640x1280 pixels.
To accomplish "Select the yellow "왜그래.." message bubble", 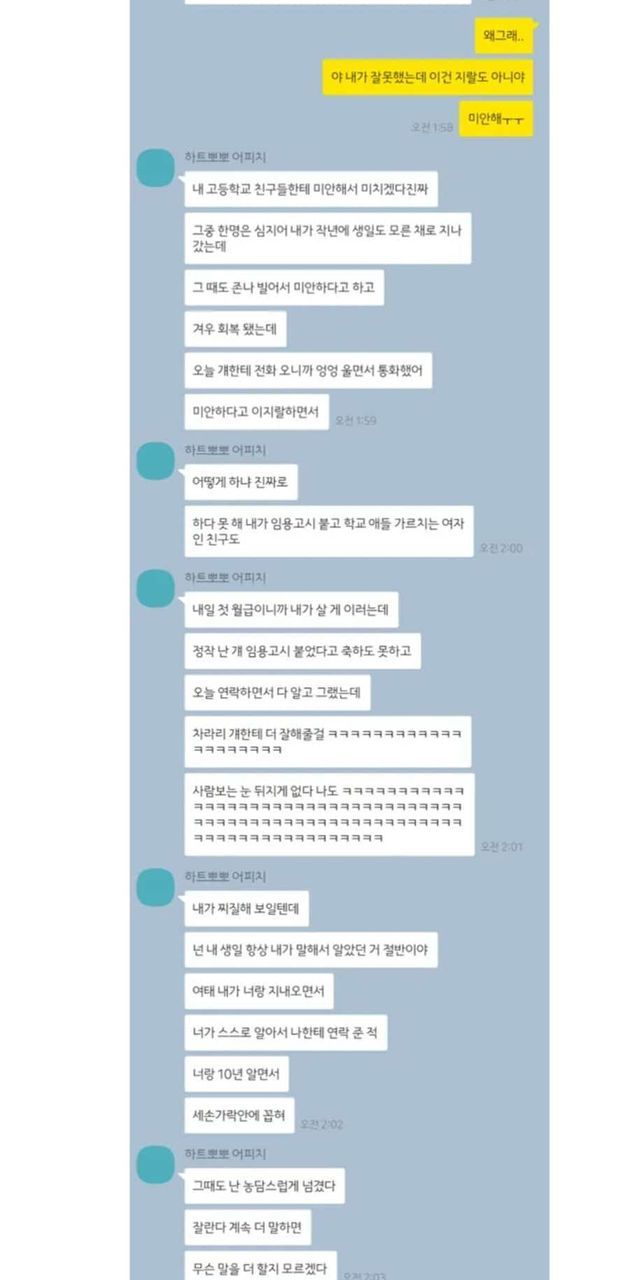I will pyautogui.click(x=504, y=36).
